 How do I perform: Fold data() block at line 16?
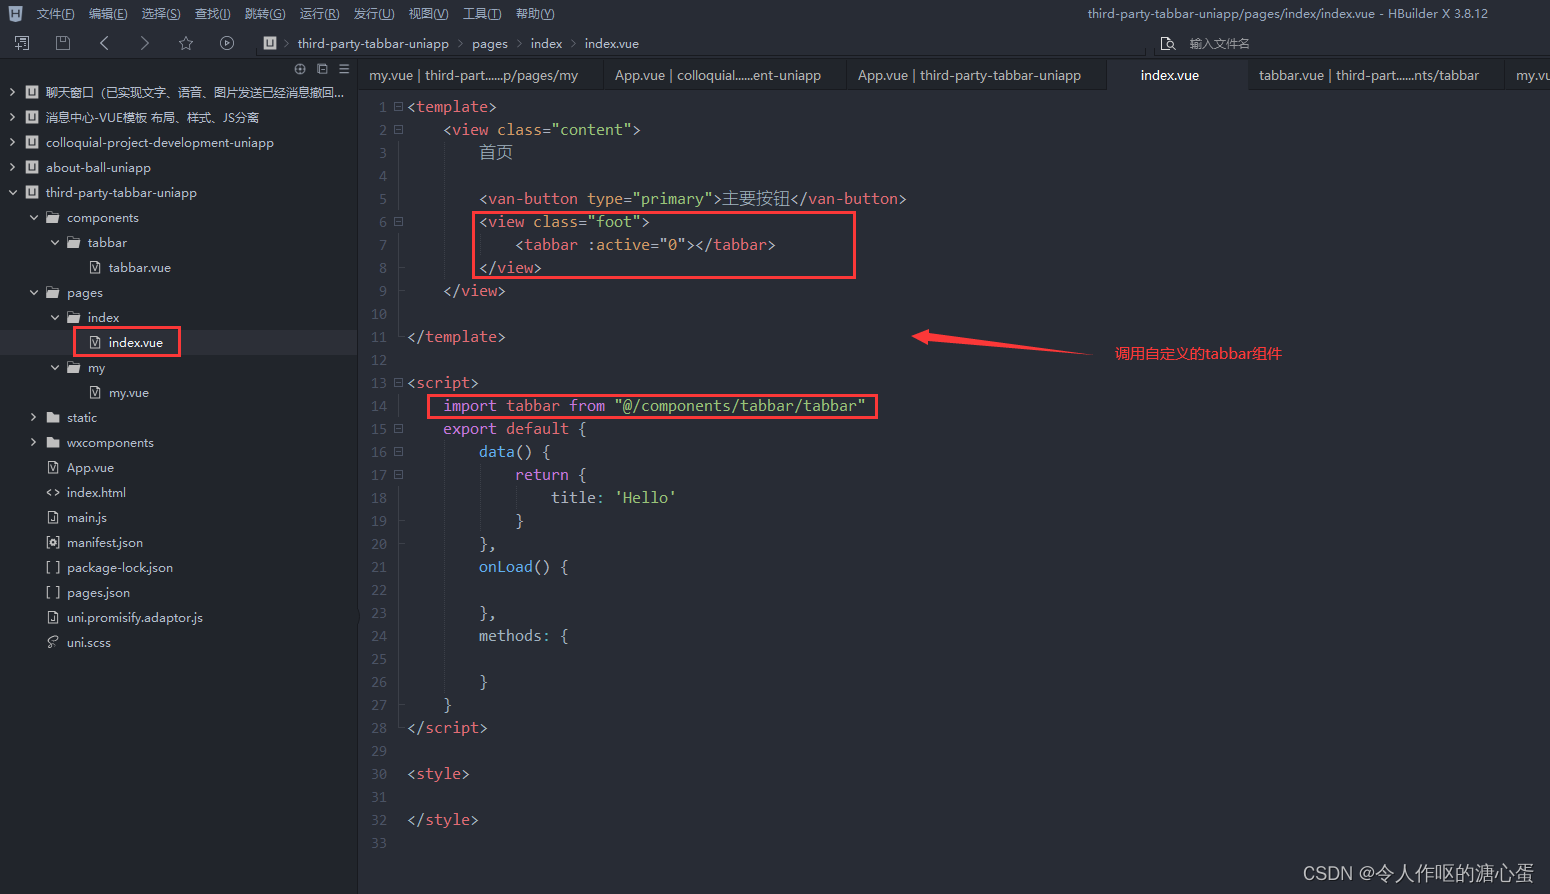pos(398,451)
